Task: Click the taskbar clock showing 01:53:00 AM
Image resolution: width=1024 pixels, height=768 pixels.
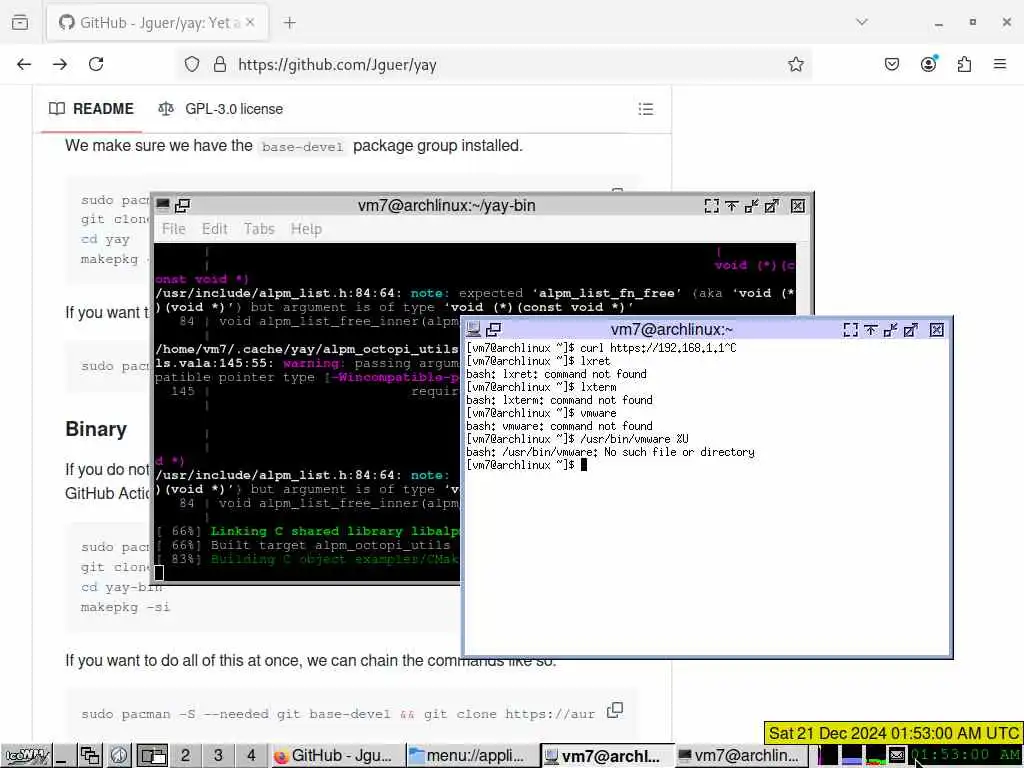Action: (965, 756)
